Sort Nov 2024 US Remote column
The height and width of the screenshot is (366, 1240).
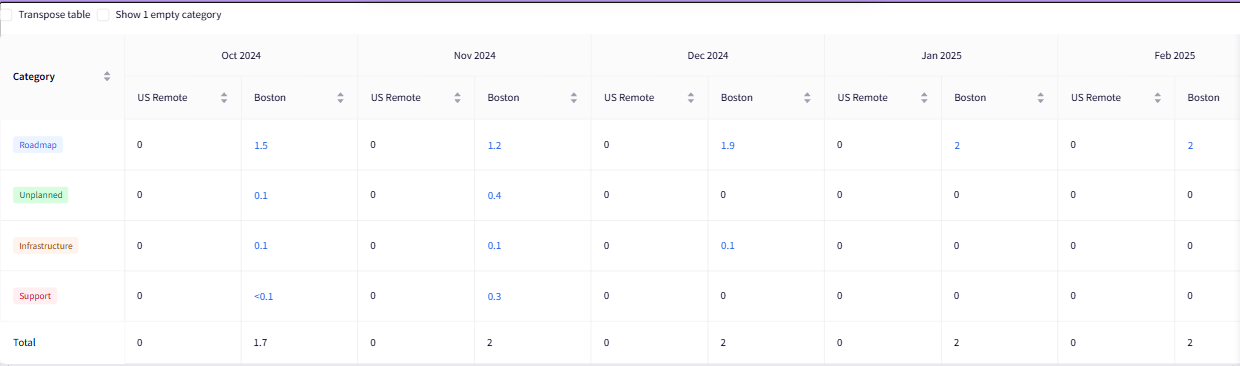coord(457,98)
